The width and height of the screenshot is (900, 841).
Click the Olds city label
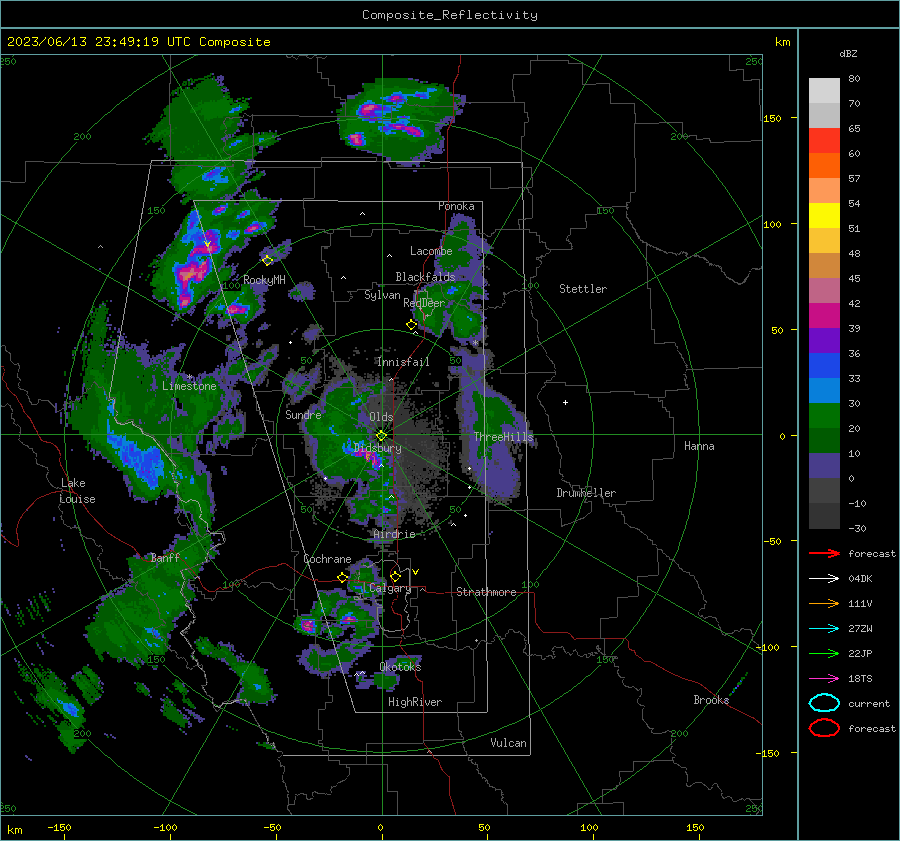381,417
